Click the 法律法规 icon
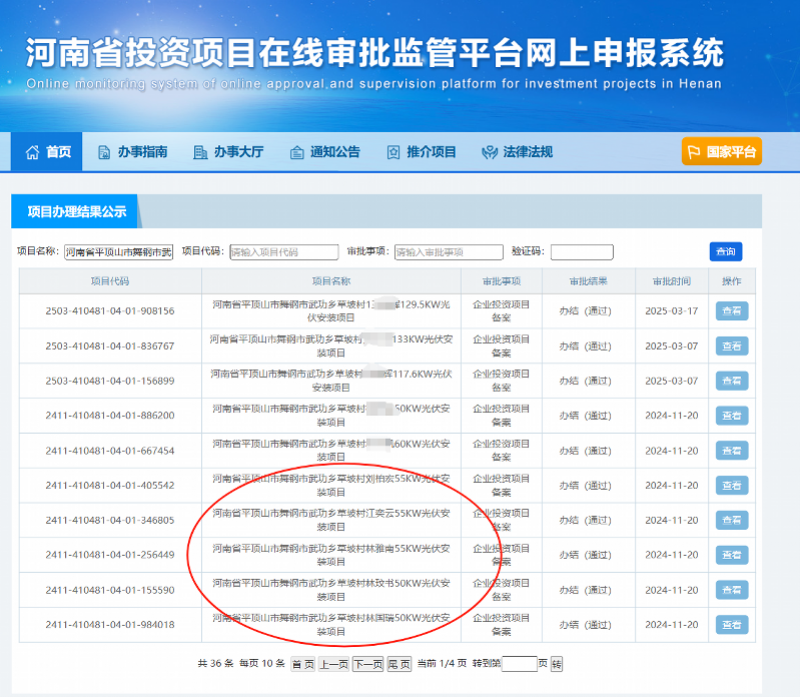800x697 pixels. (489, 152)
